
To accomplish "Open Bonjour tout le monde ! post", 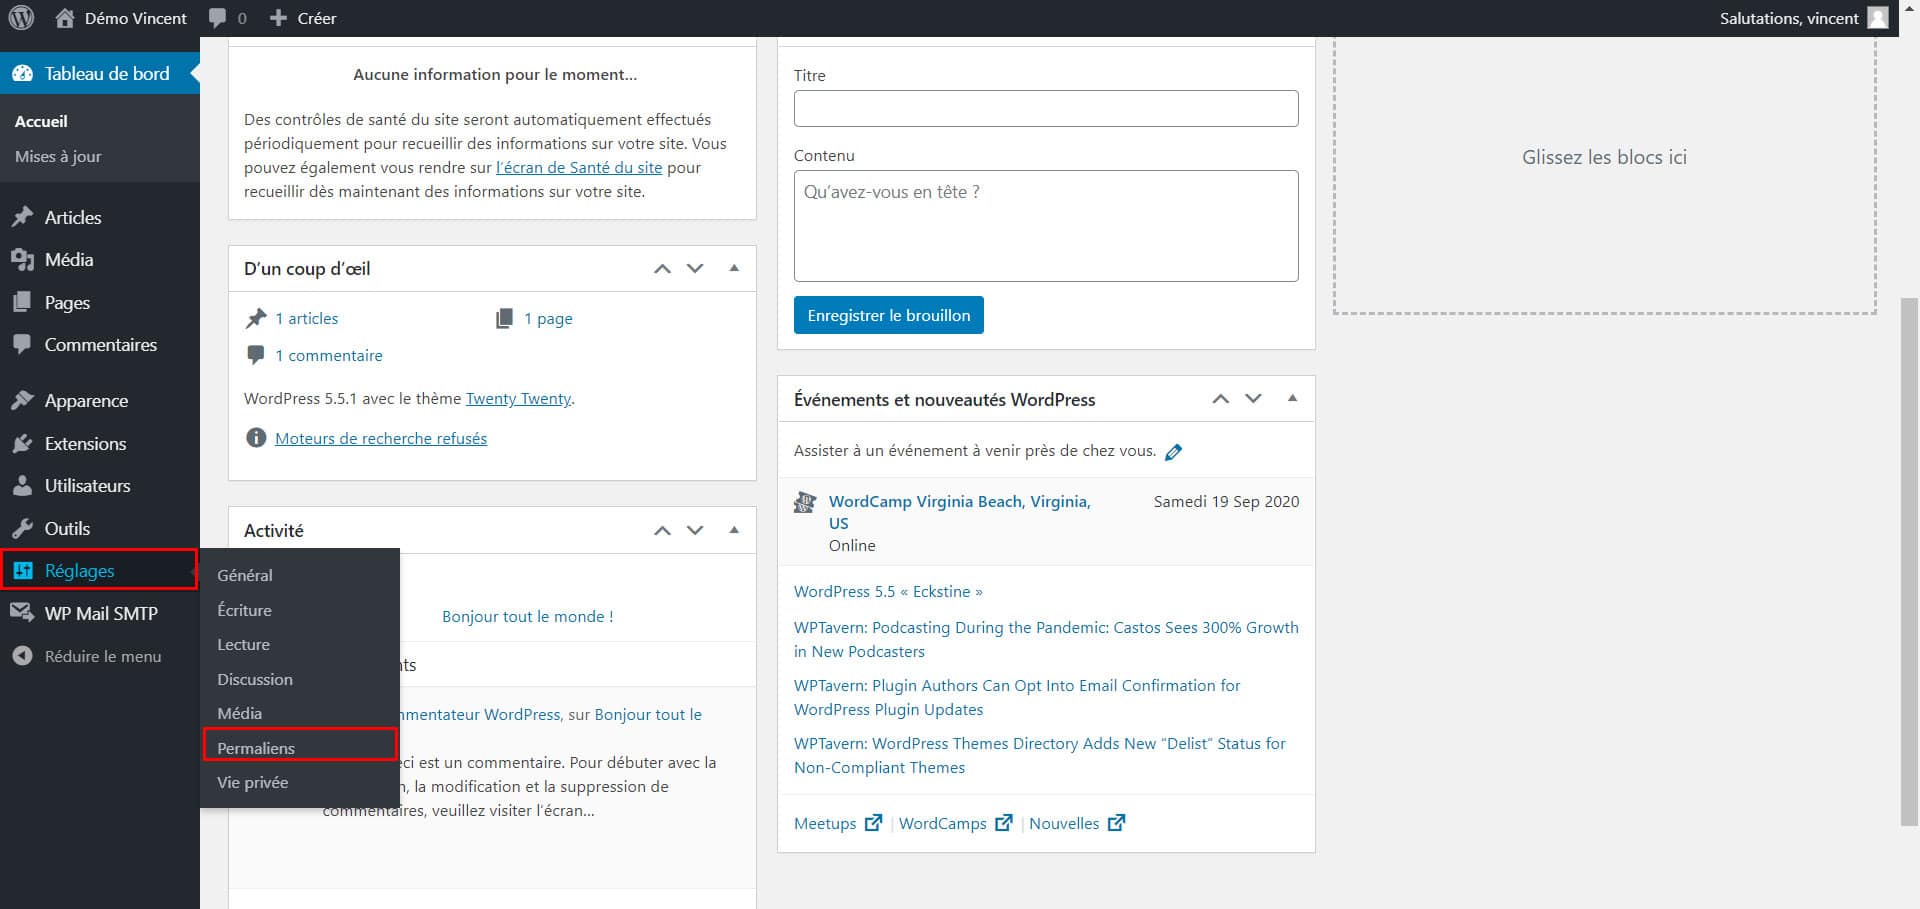I will [x=528, y=616].
